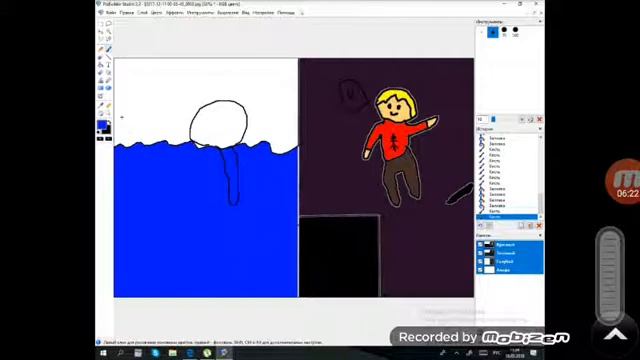Select the Красный channel row

click(510, 244)
